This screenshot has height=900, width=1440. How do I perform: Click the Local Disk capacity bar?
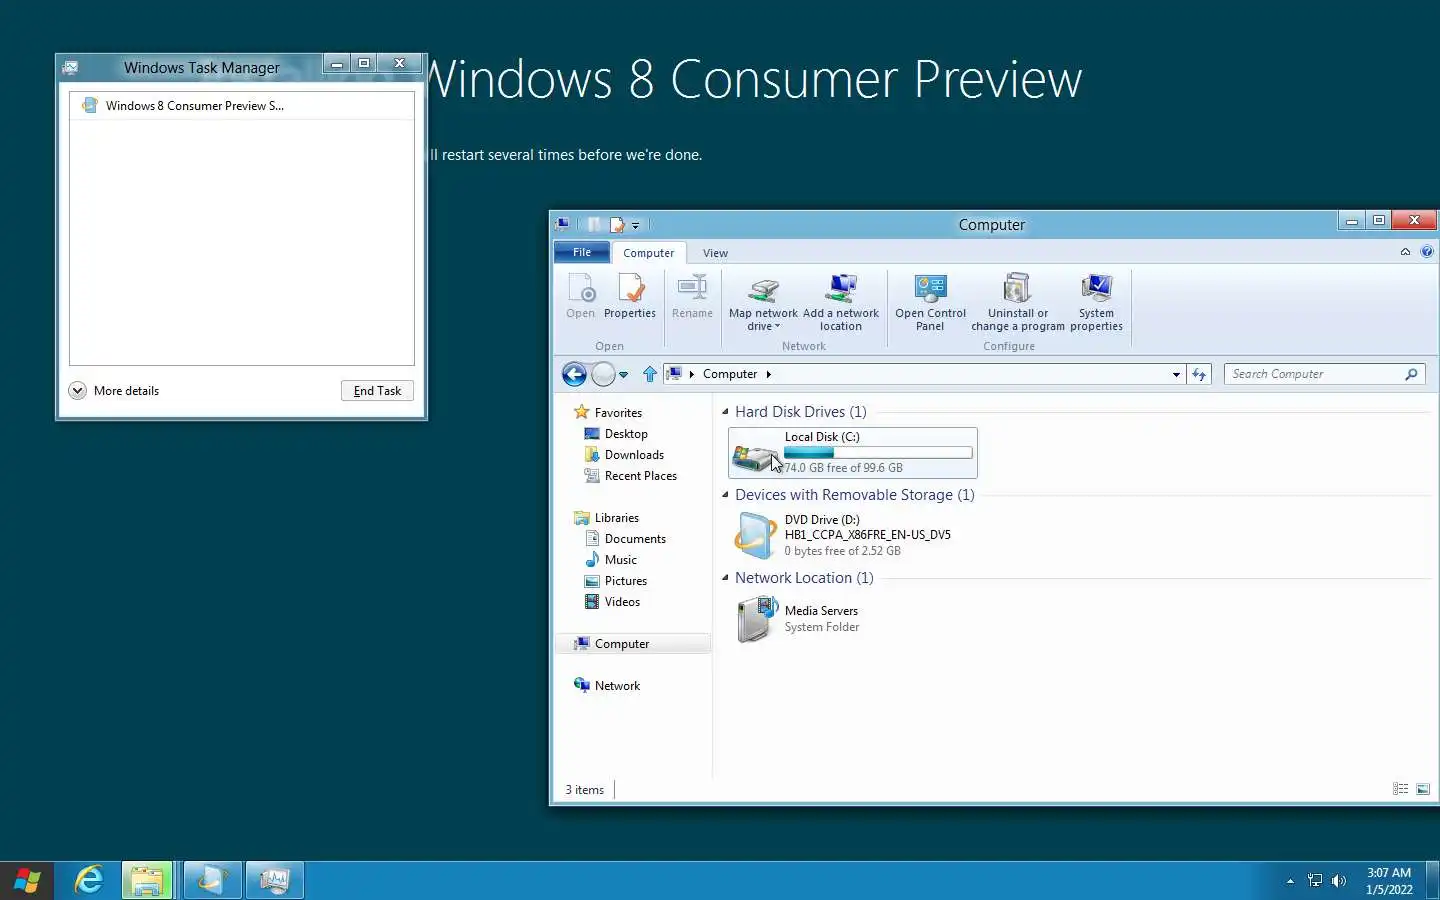pyautogui.click(x=878, y=453)
